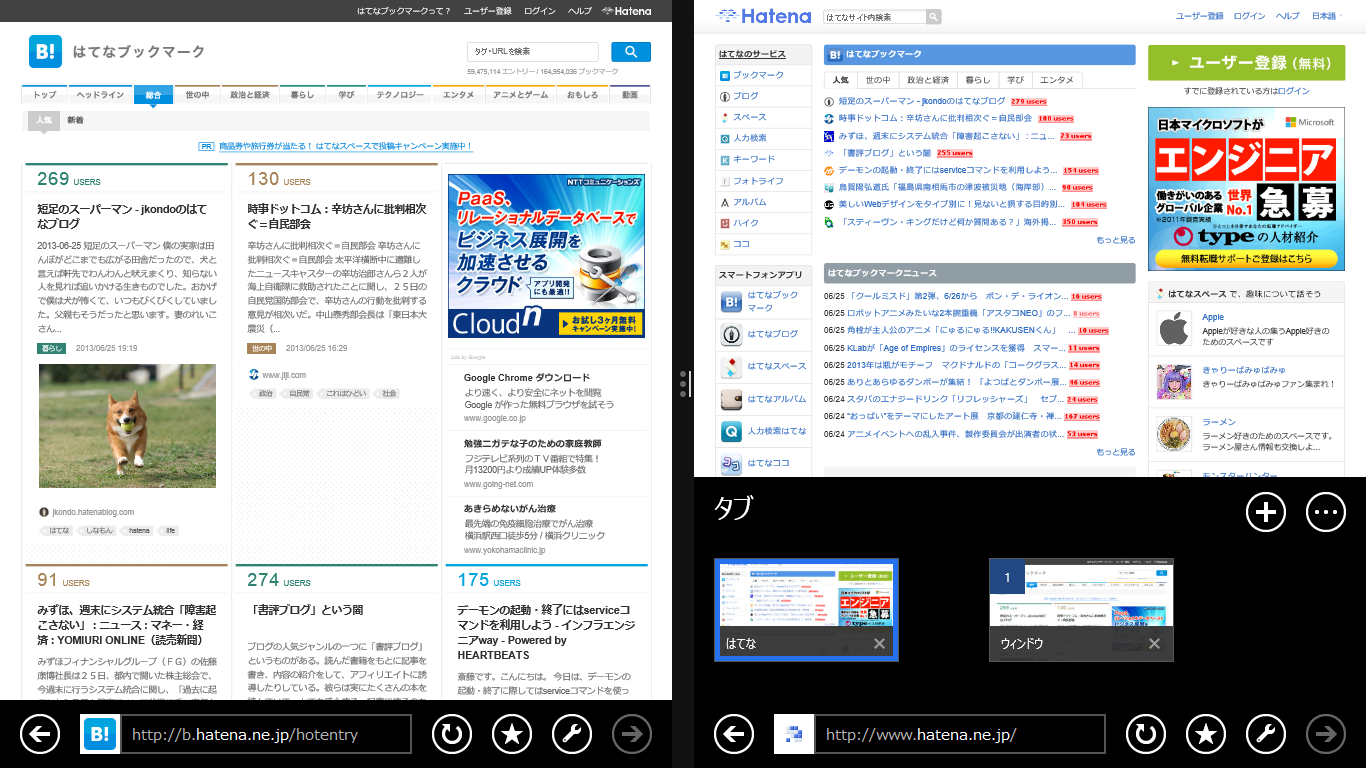Click the Hatena logo in right window

(764, 16)
